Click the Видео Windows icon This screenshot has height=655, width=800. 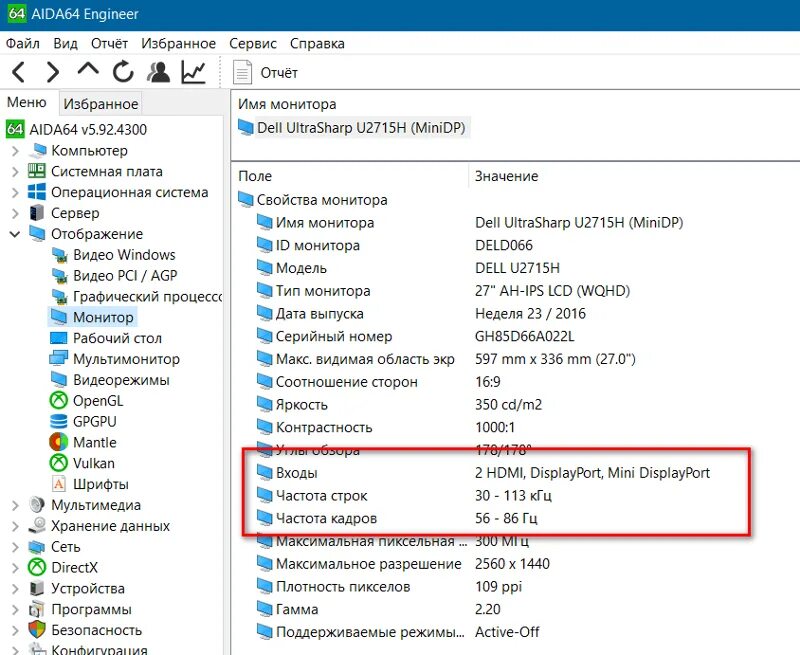[60, 255]
